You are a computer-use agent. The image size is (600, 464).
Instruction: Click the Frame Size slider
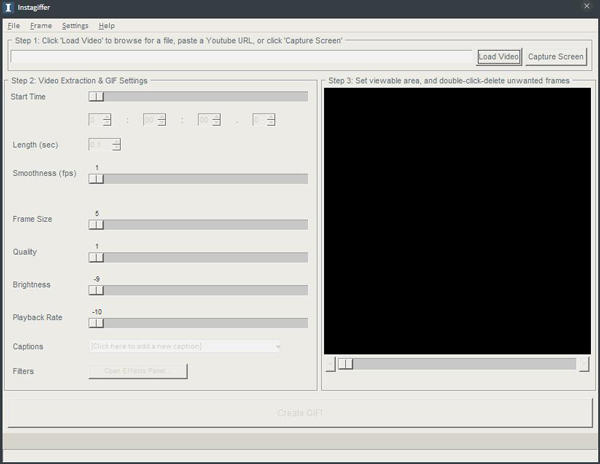[198, 225]
